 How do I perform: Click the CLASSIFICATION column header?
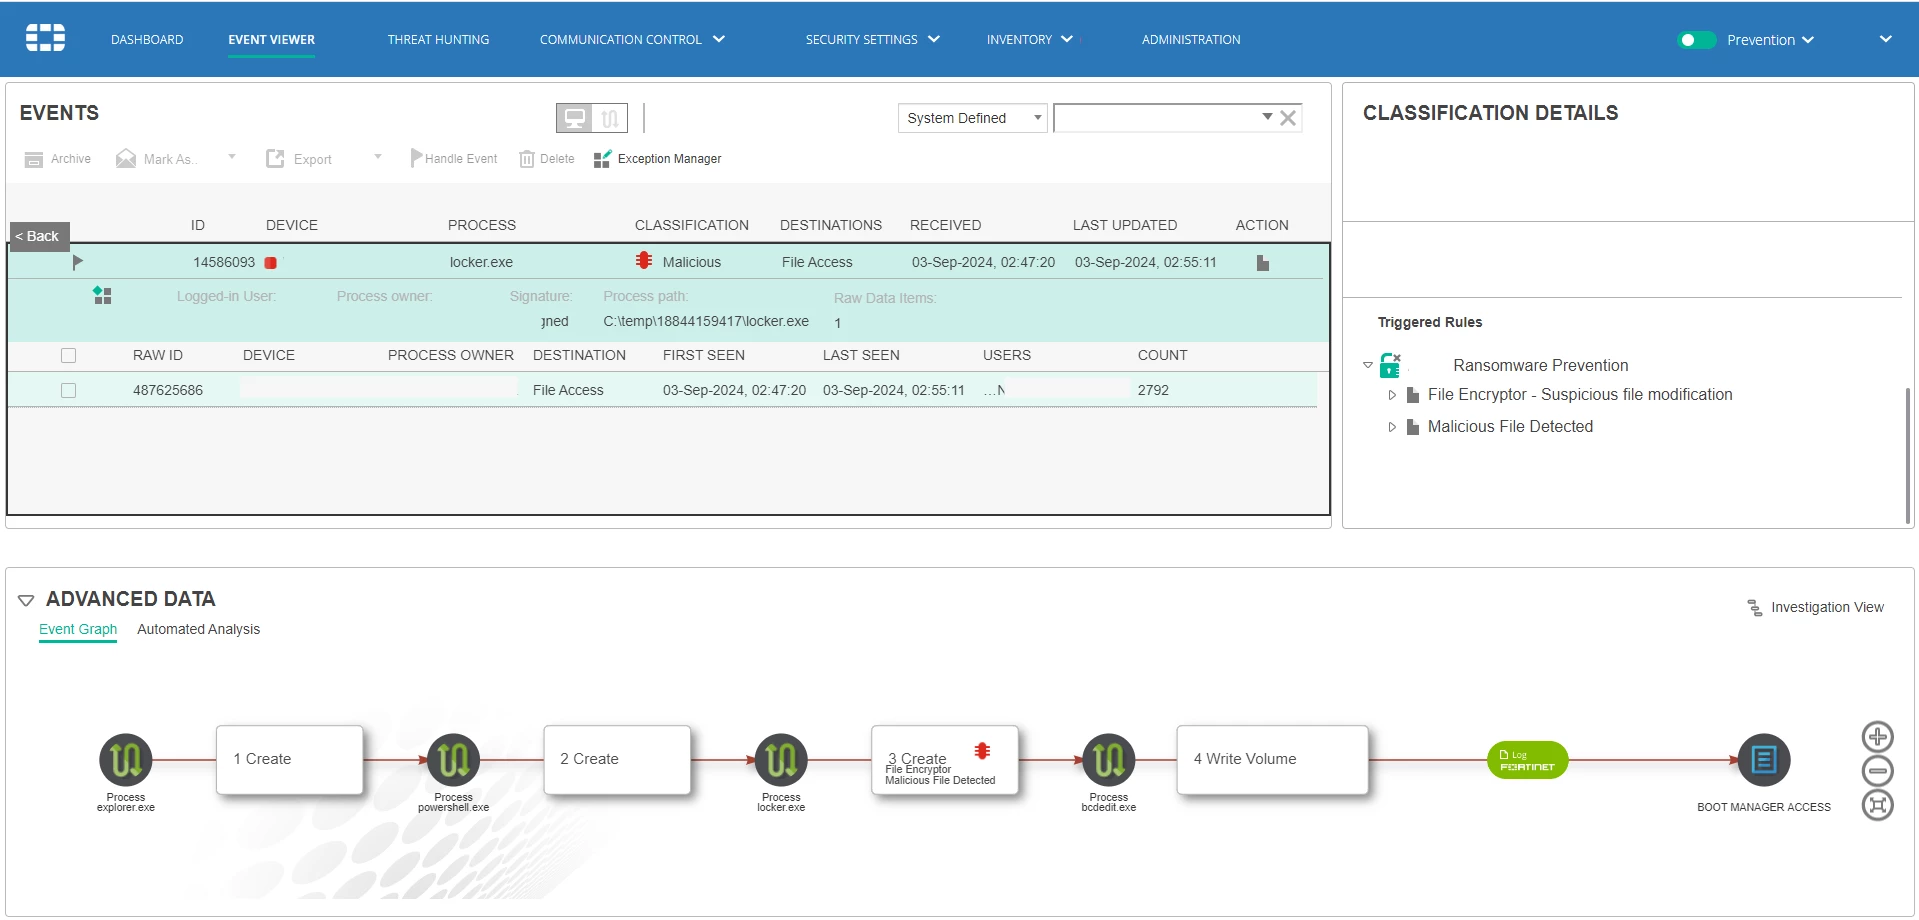tap(692, 225)
